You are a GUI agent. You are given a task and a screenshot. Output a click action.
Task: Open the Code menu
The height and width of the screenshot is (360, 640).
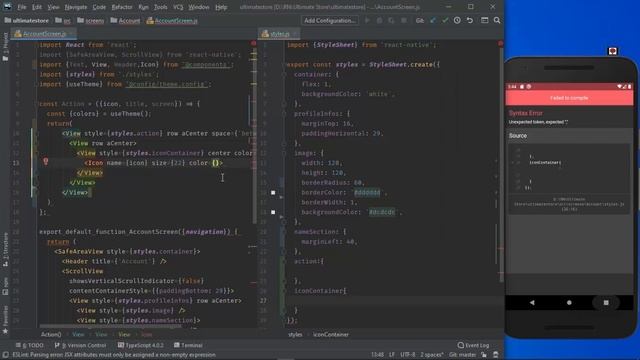(x=99, y=7)
